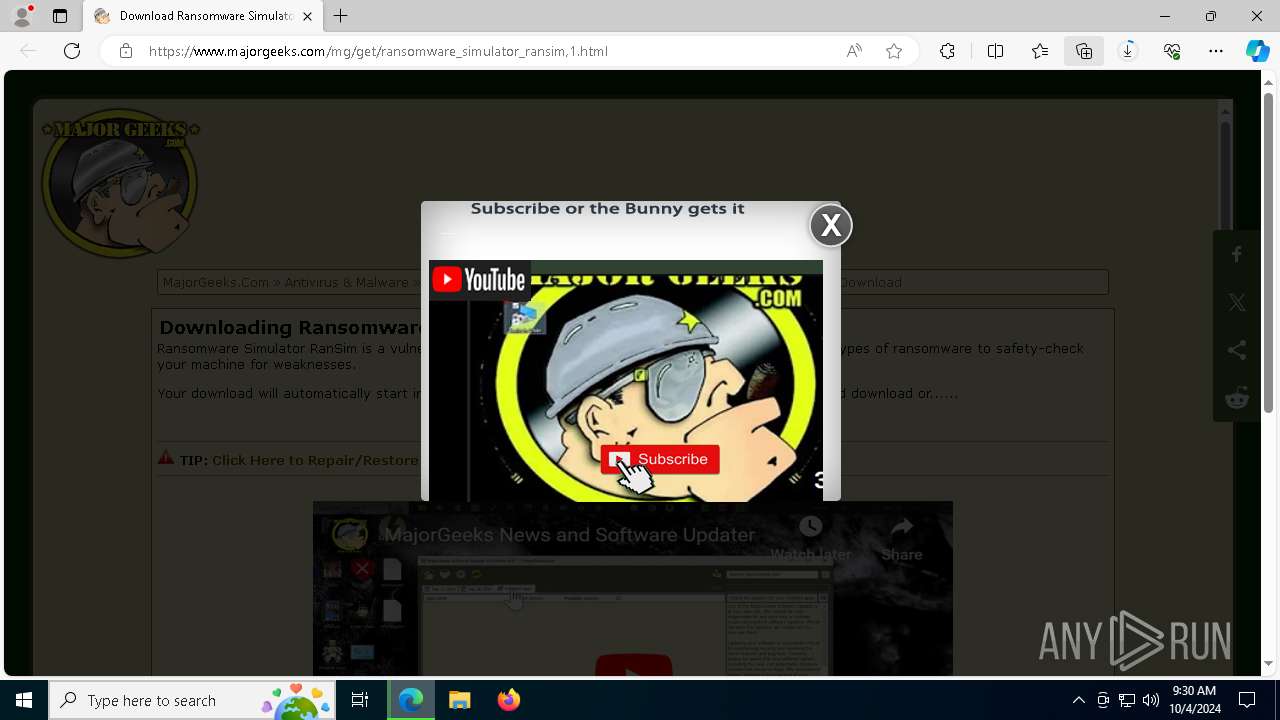The width and height of the screenshot is (1280, 720).
Task: Click the address bar URL
Action: click(x=378, y=51)
